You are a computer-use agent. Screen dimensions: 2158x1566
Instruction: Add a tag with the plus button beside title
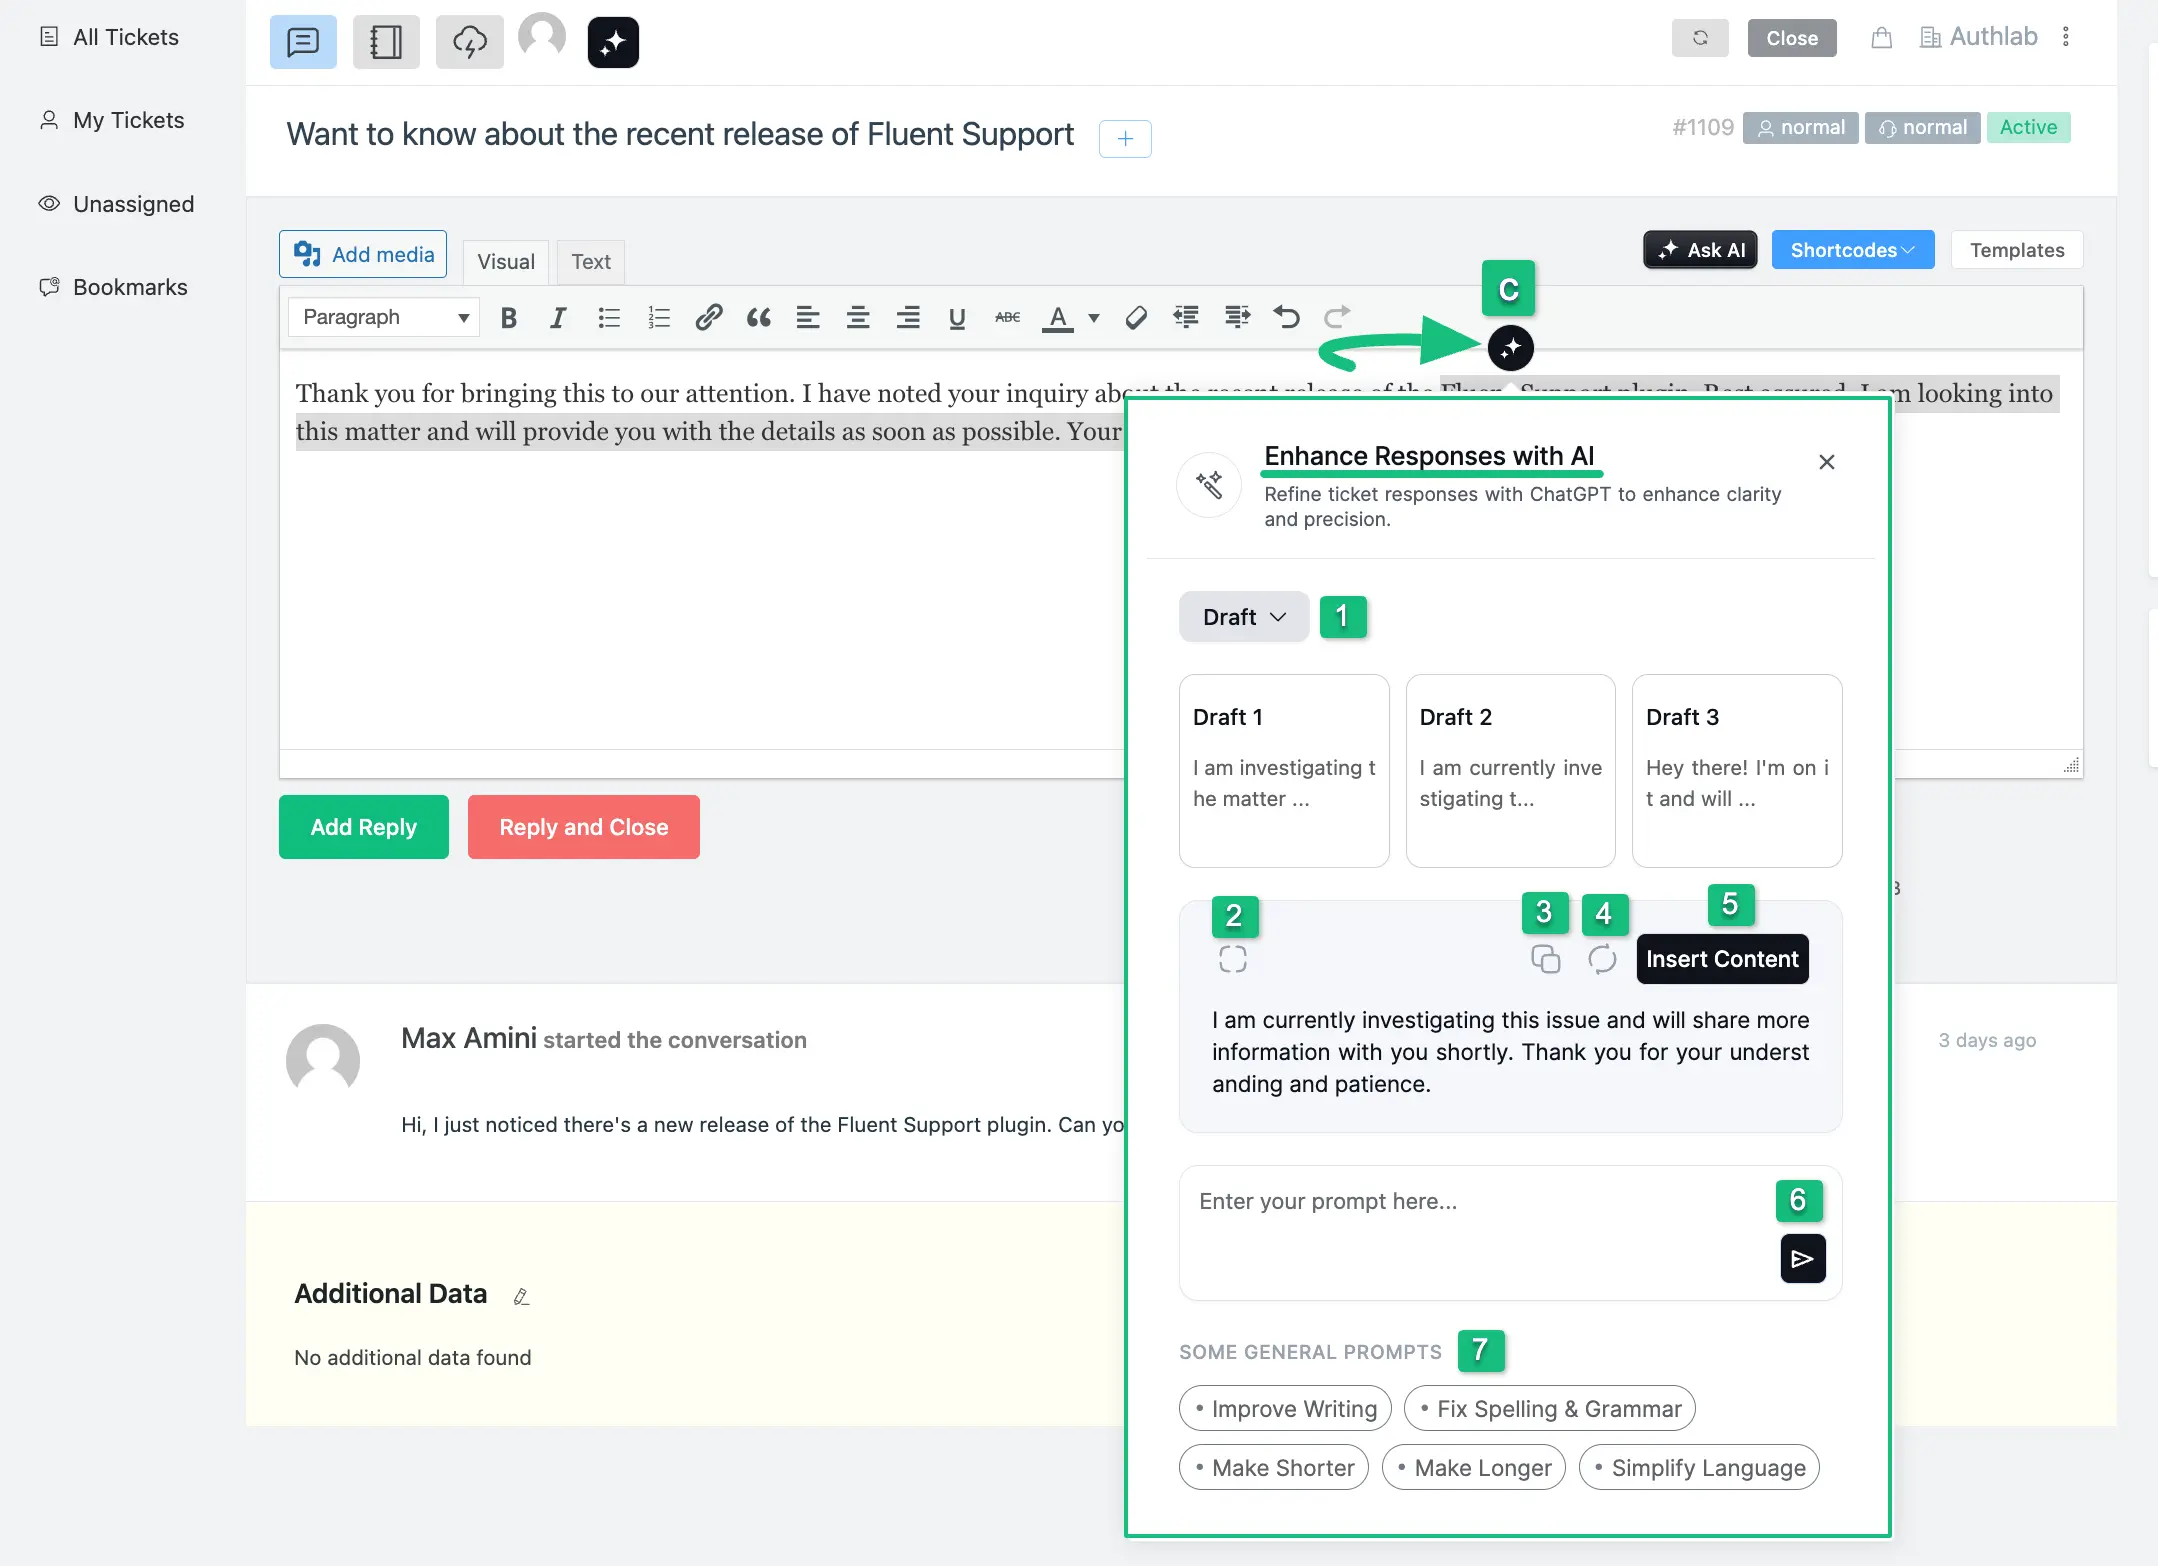coord(1125,139)
